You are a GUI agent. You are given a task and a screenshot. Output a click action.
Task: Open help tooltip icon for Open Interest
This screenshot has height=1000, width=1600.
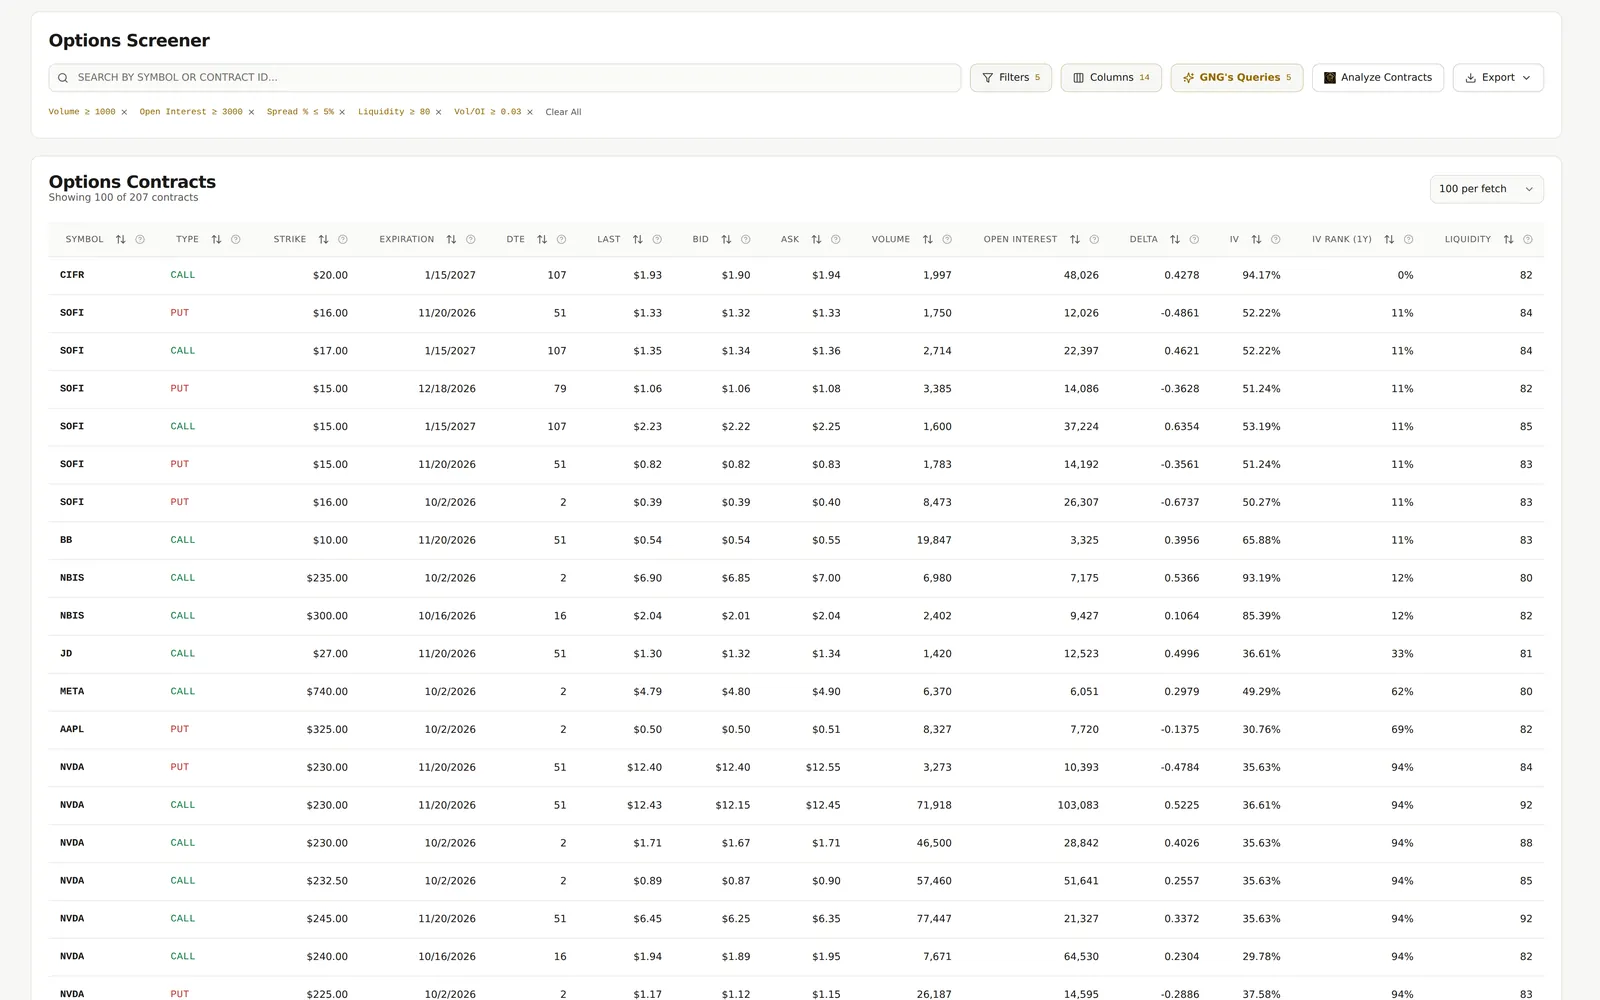(x=1094, y=240)
